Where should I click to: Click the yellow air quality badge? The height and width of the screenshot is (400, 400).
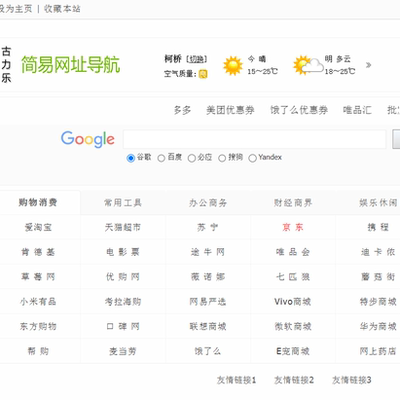(x=203, y=74)
